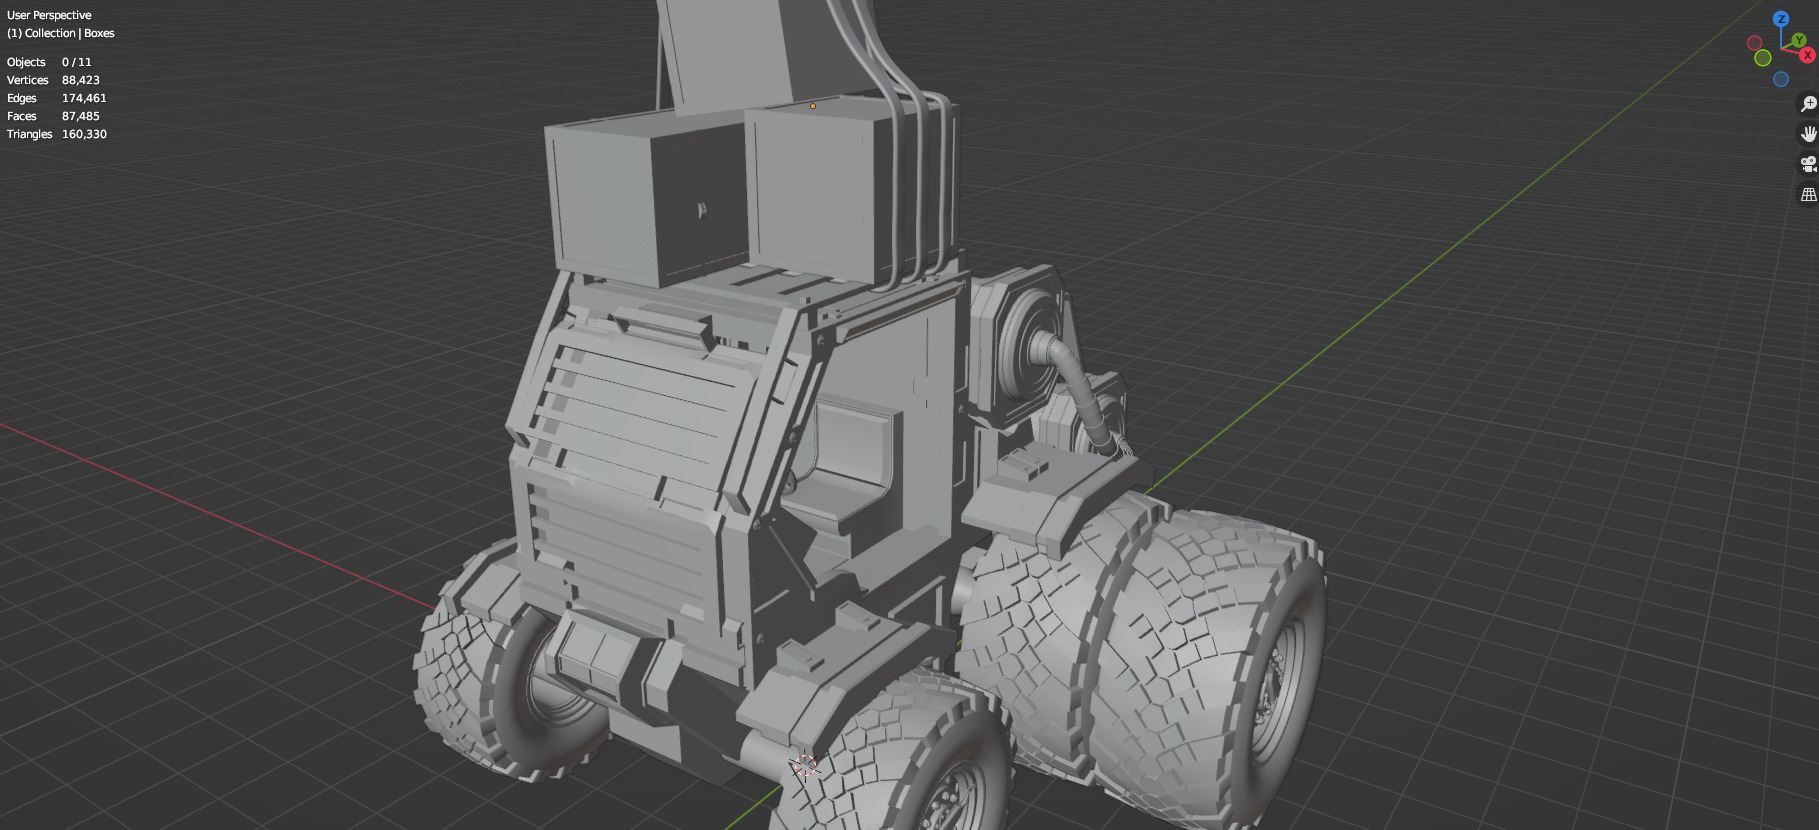Click the "(1) Collection | Boxes" text
The width and height of the screenshot is (1819, 830).
(x=61, y=33)
